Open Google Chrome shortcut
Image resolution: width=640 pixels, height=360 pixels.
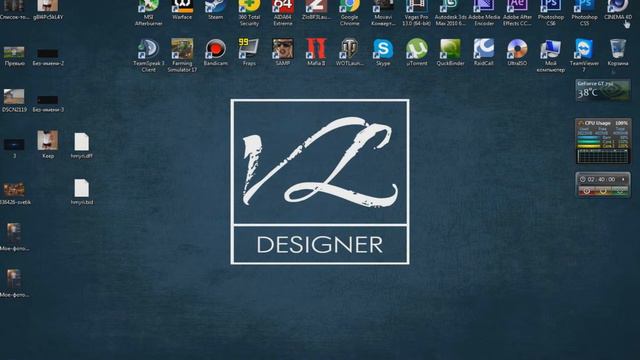(x=350, y=13)
